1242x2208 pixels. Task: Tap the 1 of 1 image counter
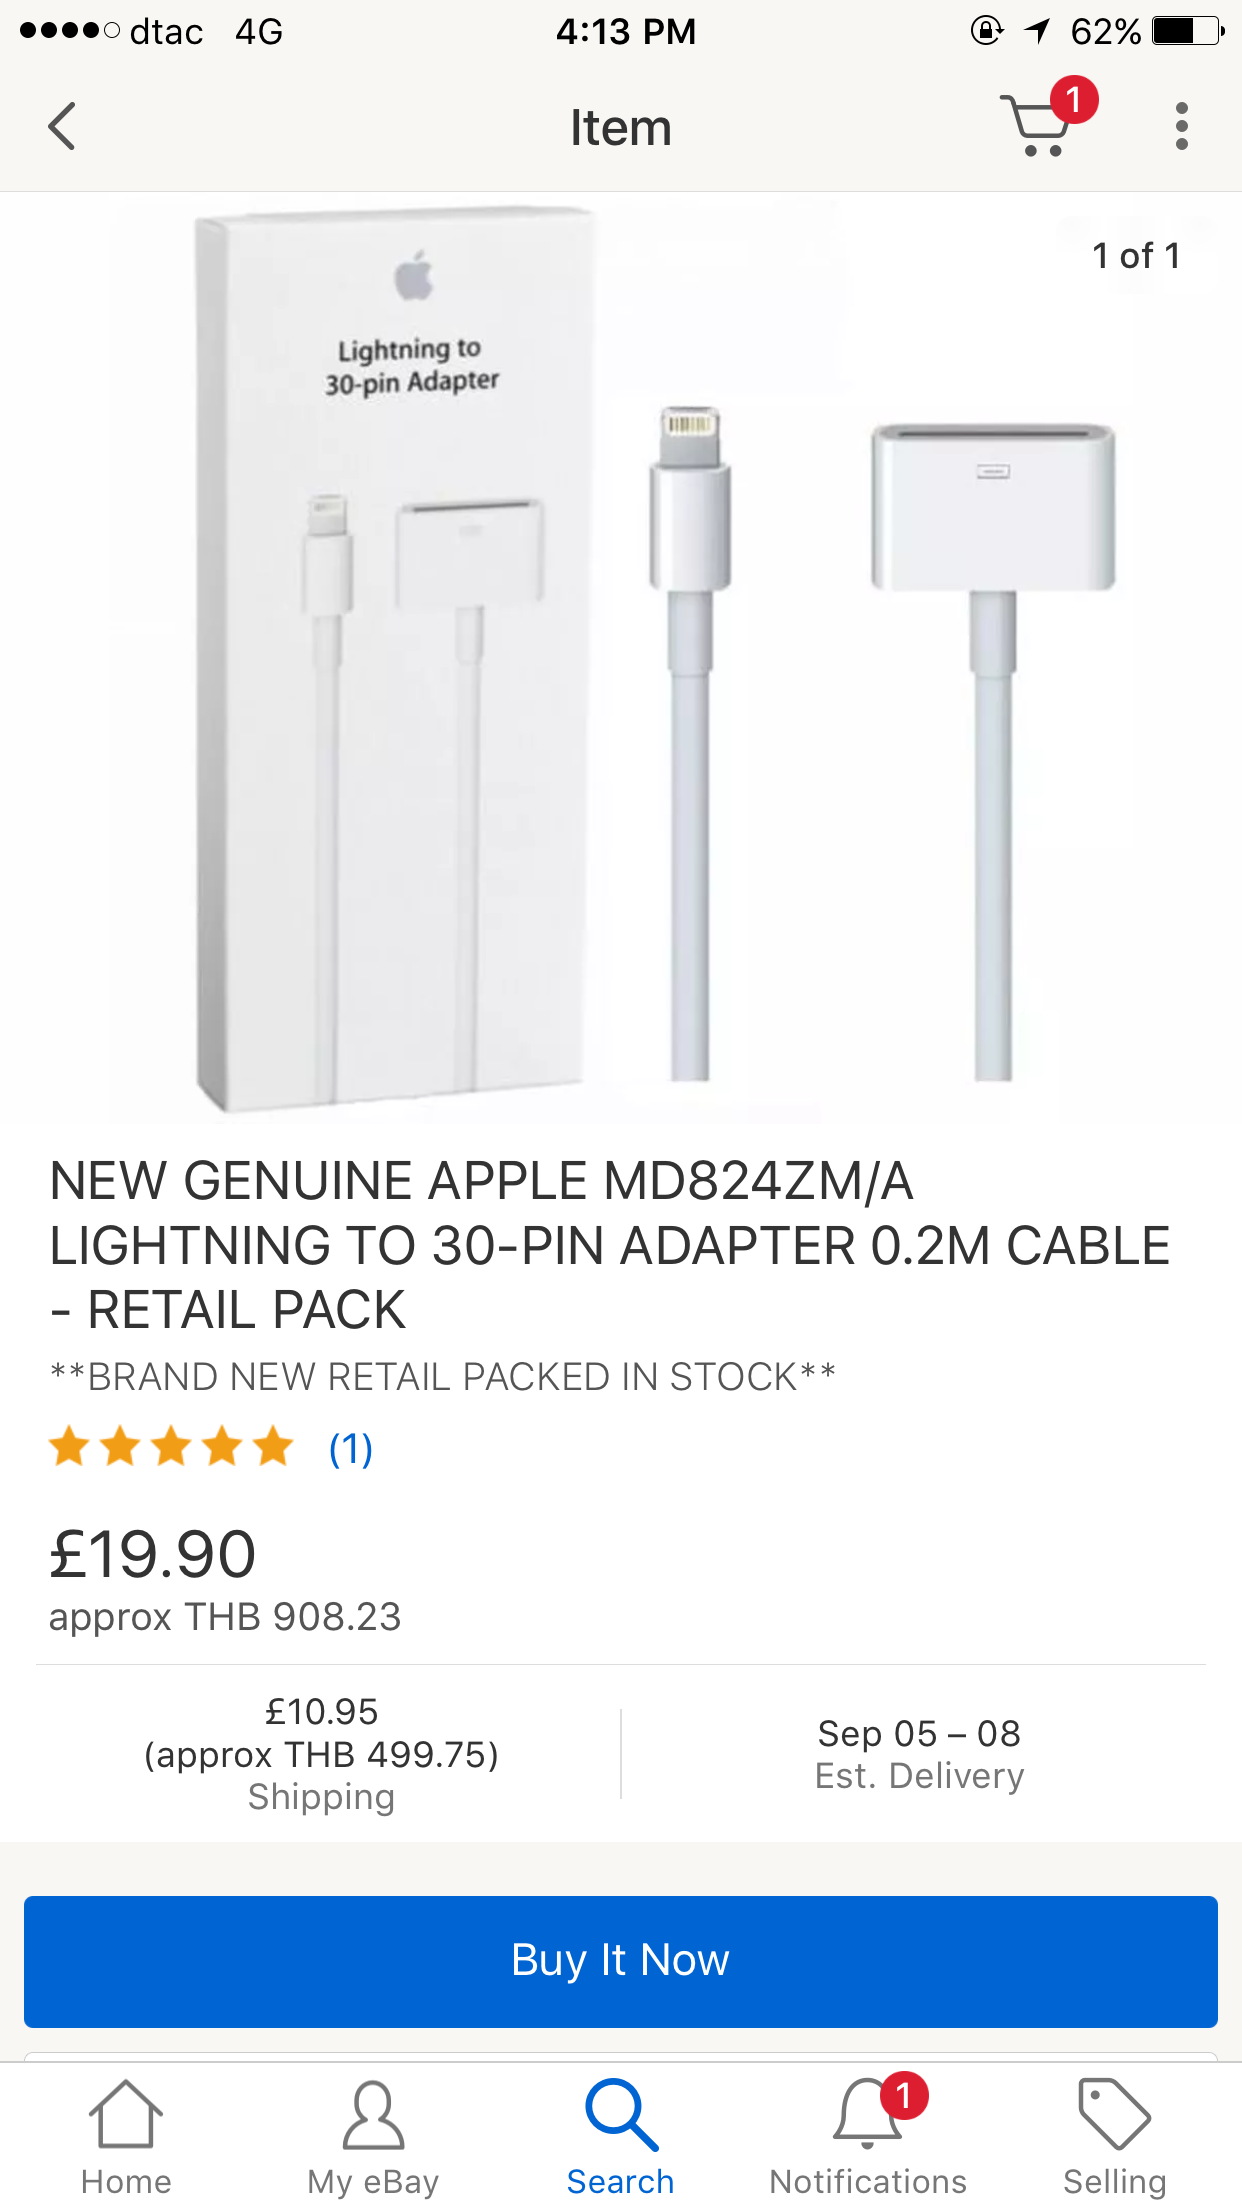(1136, 256)
